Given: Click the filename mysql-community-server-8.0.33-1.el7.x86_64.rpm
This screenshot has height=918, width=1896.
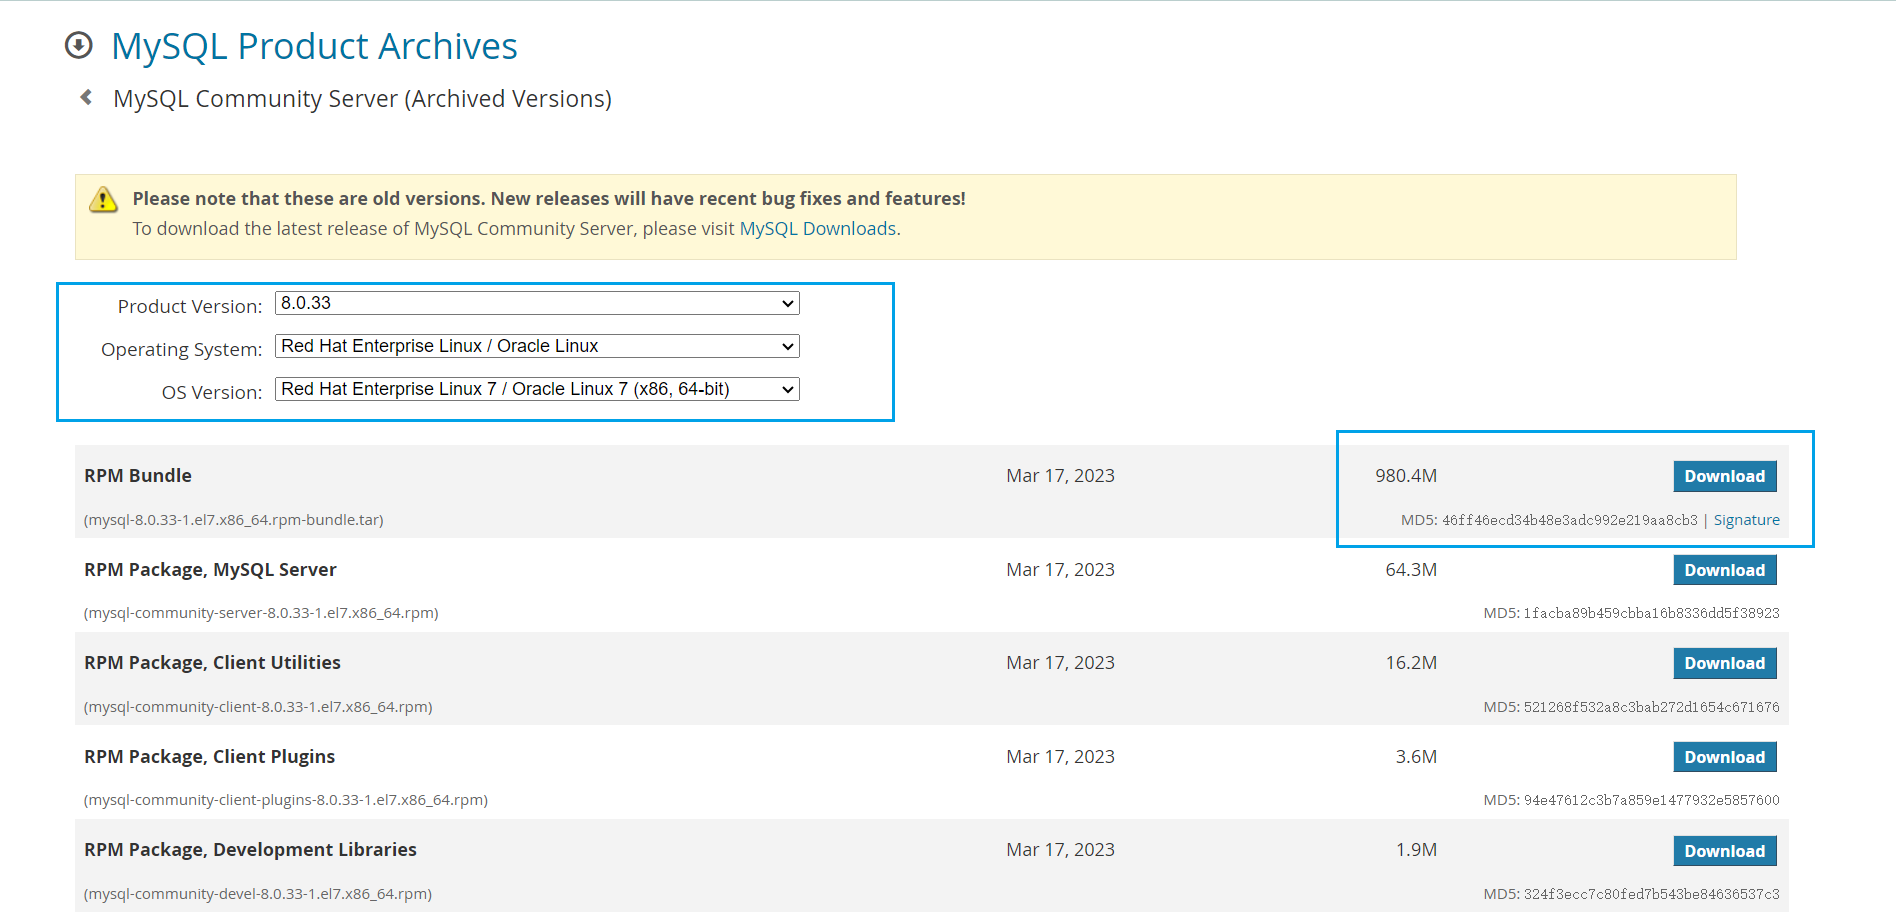Looking at the screenshot, I should point(261,613).
